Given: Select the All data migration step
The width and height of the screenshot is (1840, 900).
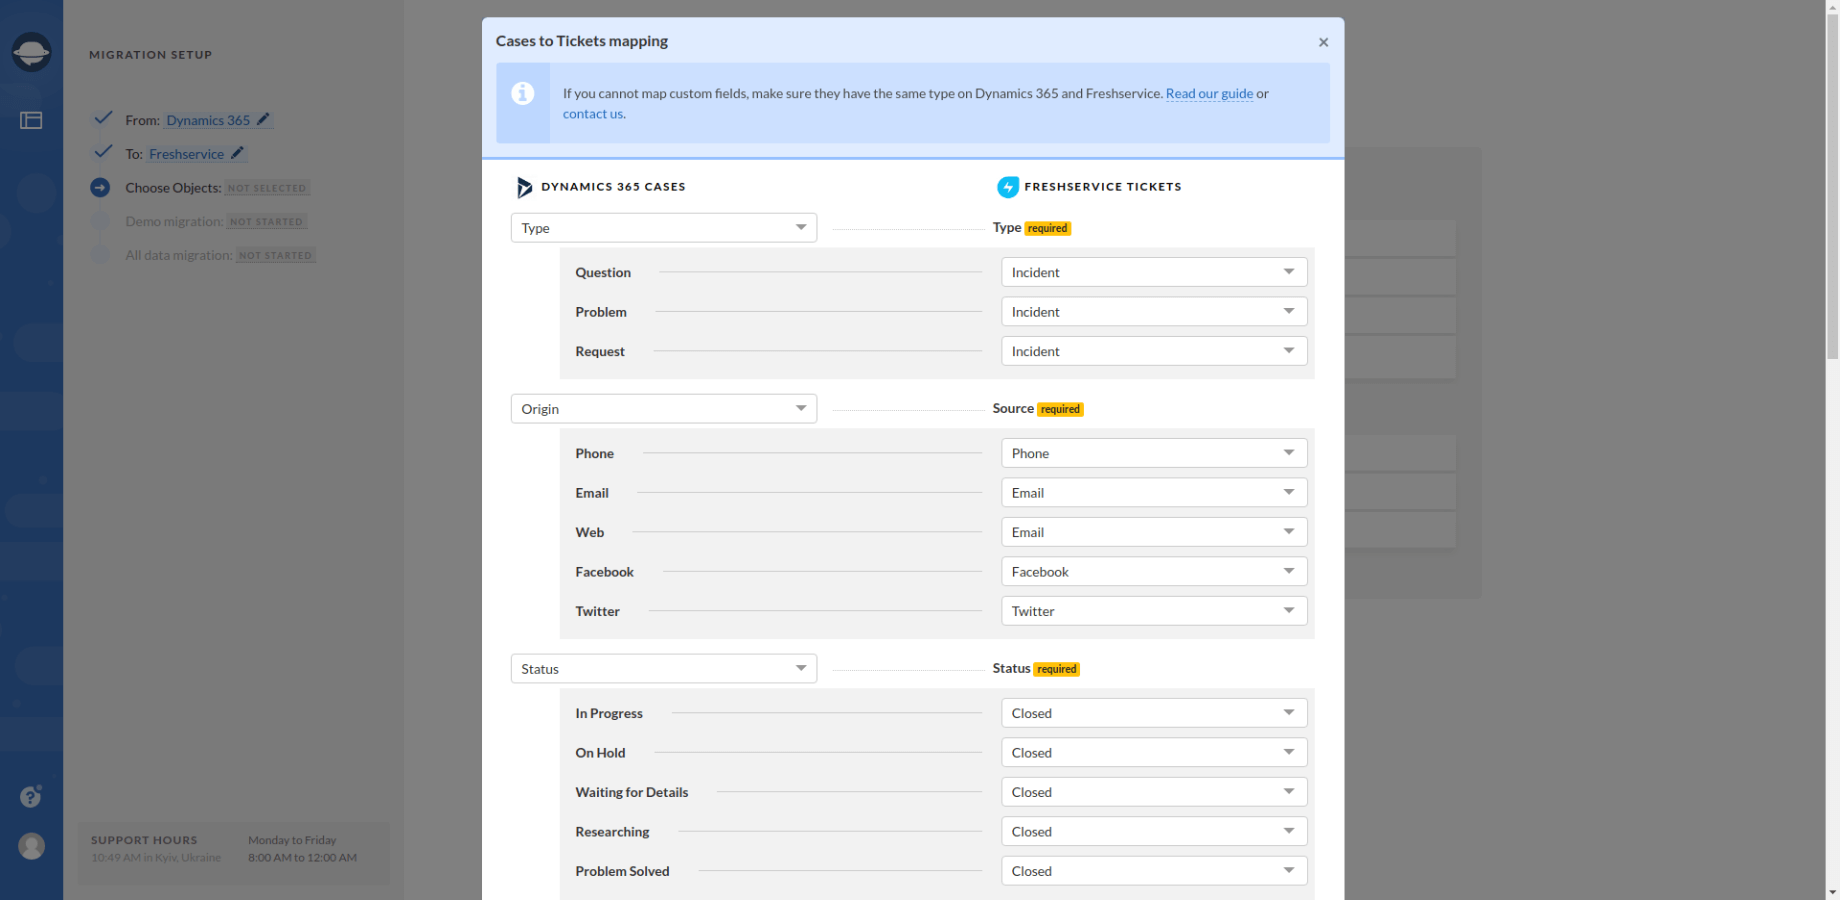Looking at the screenshot, I should 178,255.
